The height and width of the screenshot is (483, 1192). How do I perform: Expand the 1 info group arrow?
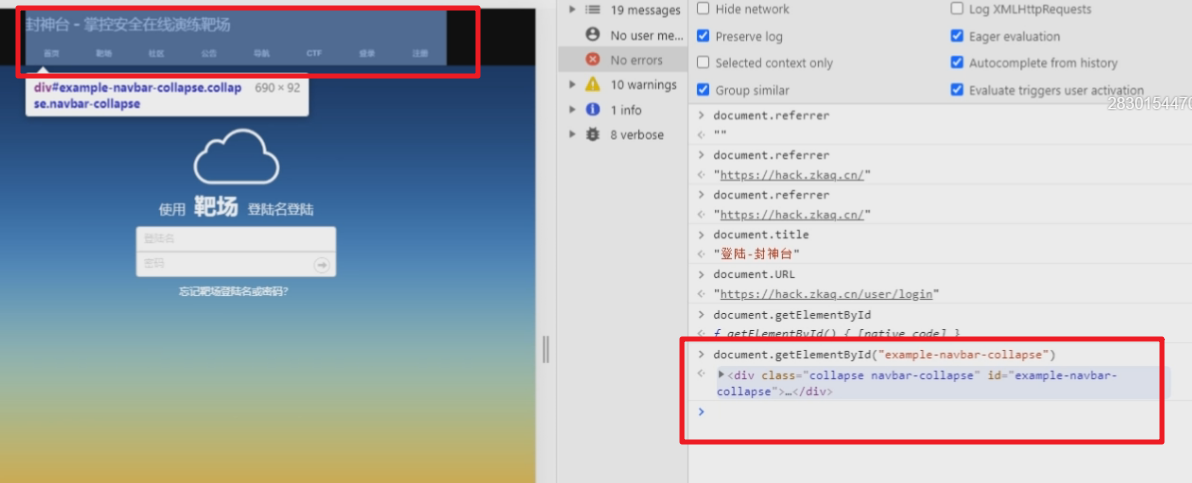[x=572, y=110]
